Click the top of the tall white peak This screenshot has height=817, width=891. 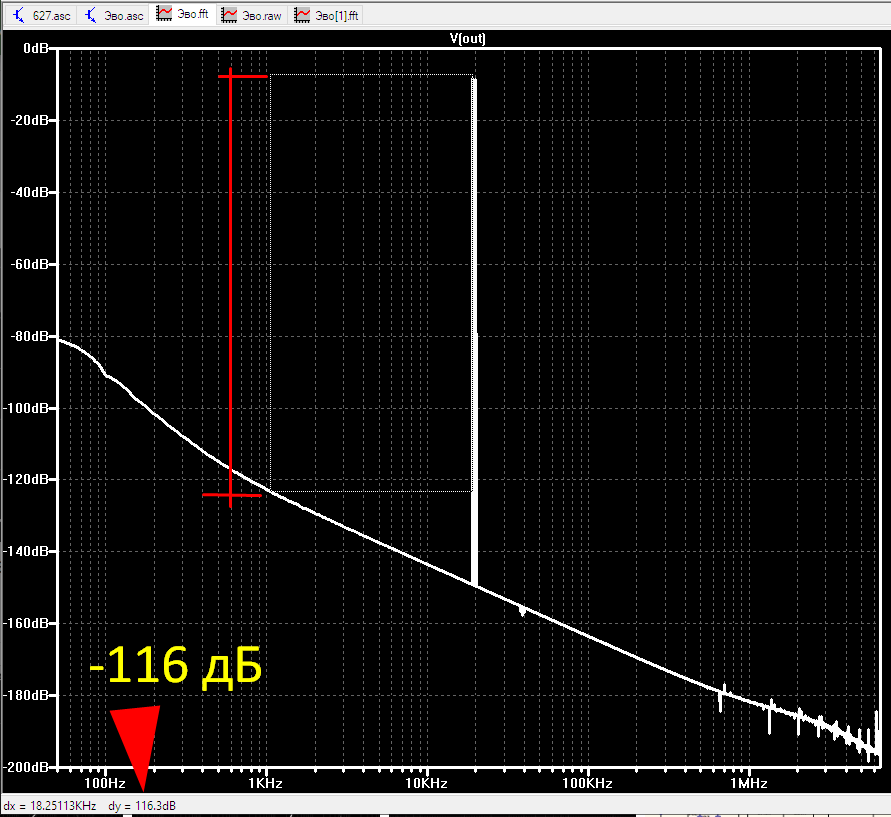point(474,78)
